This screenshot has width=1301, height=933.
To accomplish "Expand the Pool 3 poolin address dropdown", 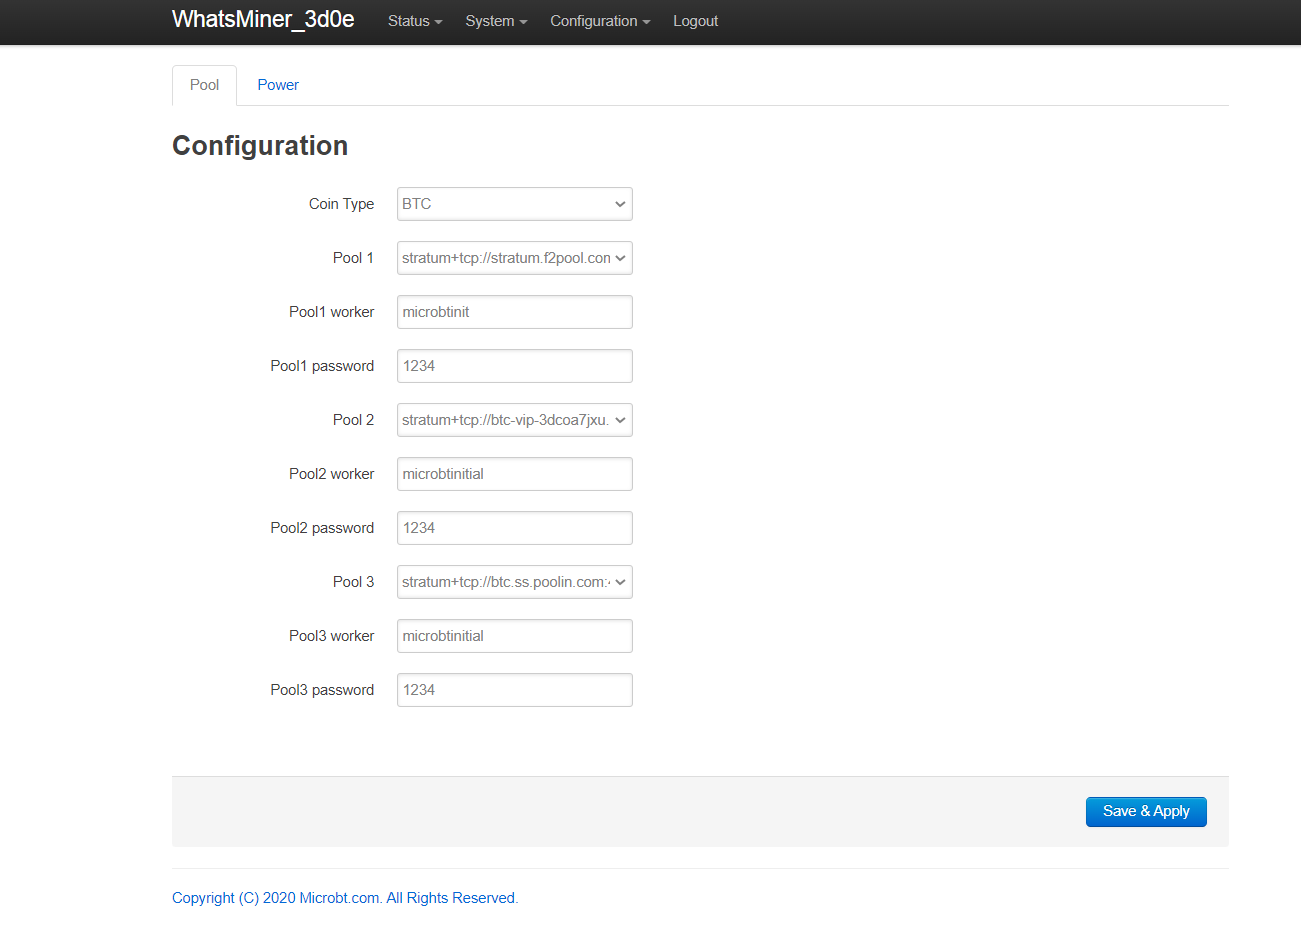I will 515,582.
